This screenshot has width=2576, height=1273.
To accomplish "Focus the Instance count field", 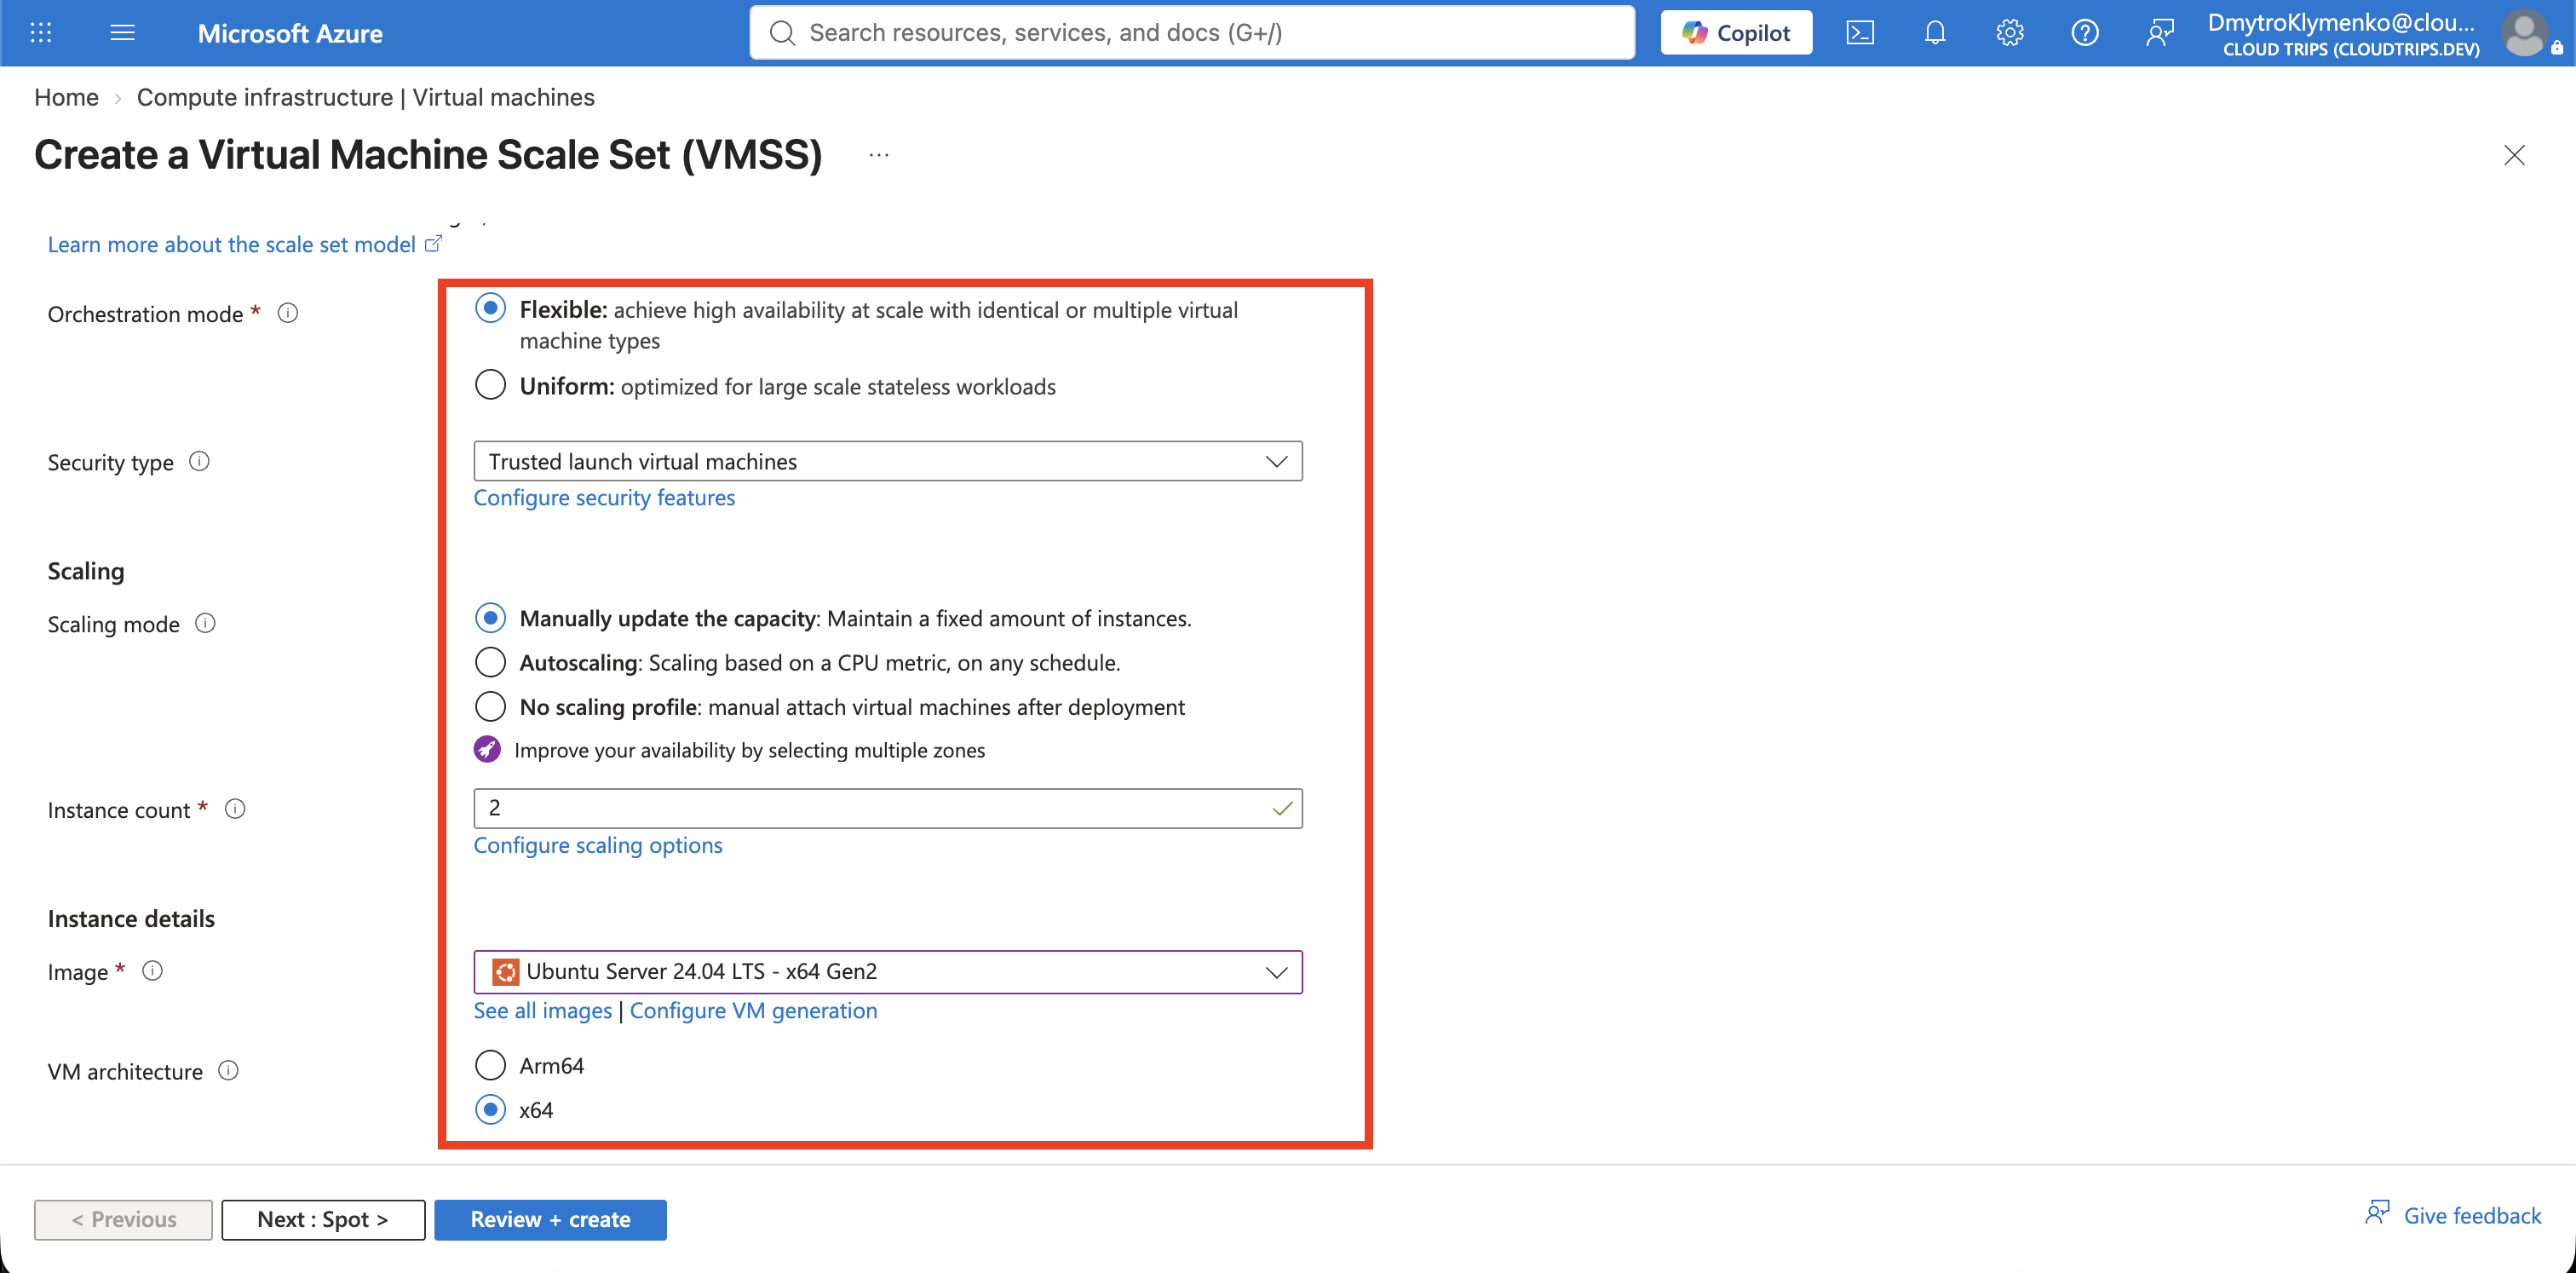I will (x=888, y=808).
